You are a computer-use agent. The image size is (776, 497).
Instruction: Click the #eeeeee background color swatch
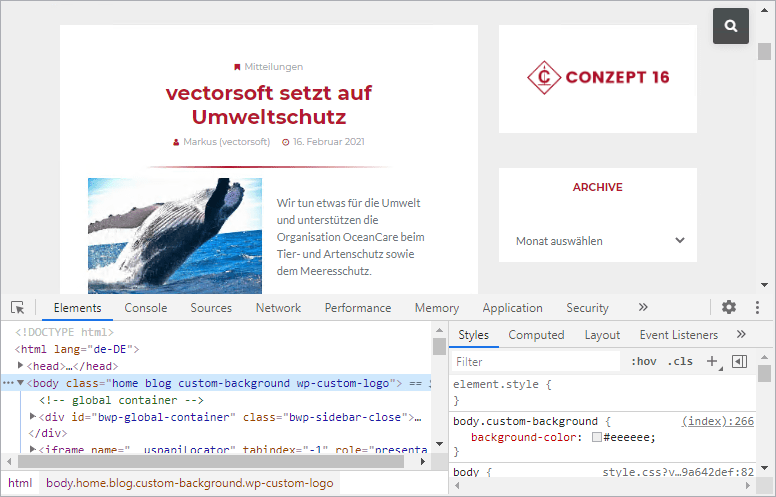click(x=596, y=438)
